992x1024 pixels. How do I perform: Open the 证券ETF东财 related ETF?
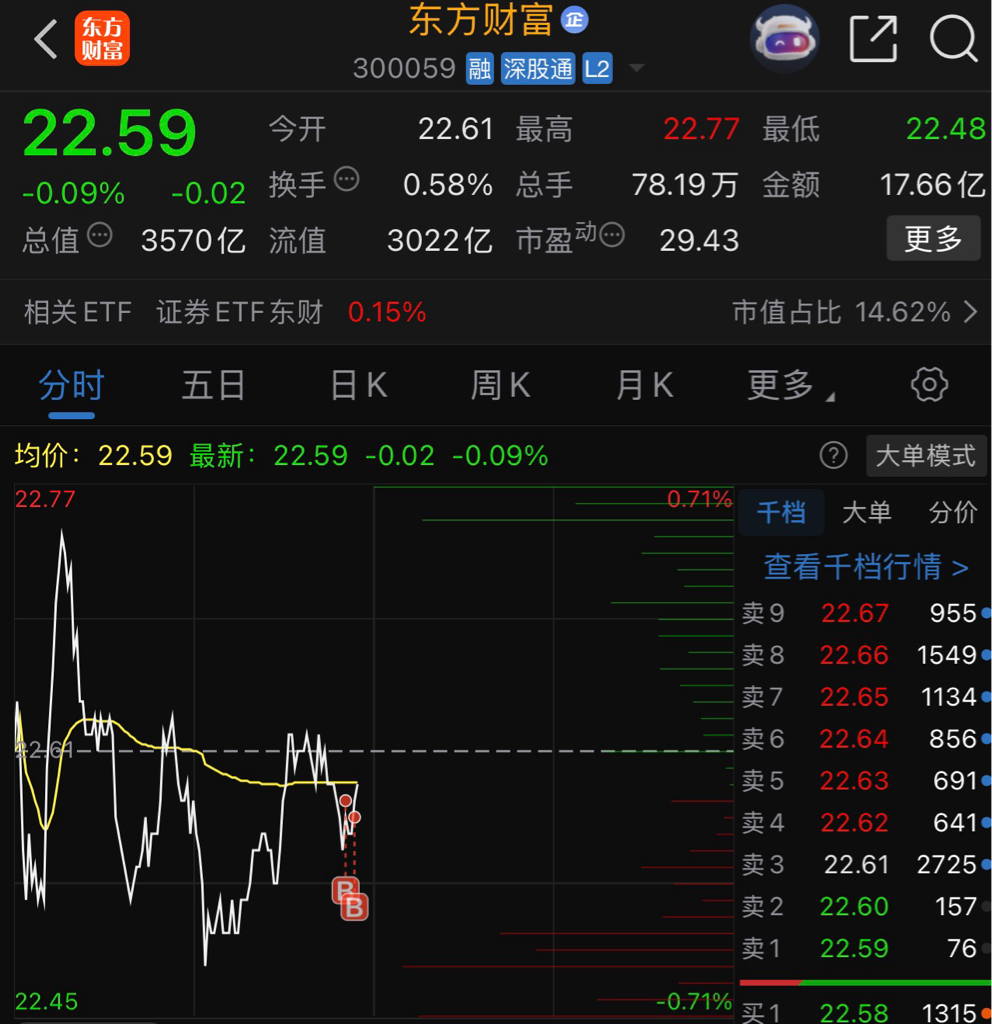click(x=239, y=312)
